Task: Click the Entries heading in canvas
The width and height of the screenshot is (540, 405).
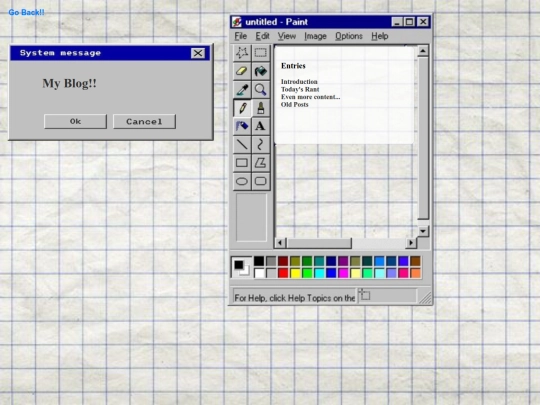Action: pyautogui.click(x=293, y=66)
